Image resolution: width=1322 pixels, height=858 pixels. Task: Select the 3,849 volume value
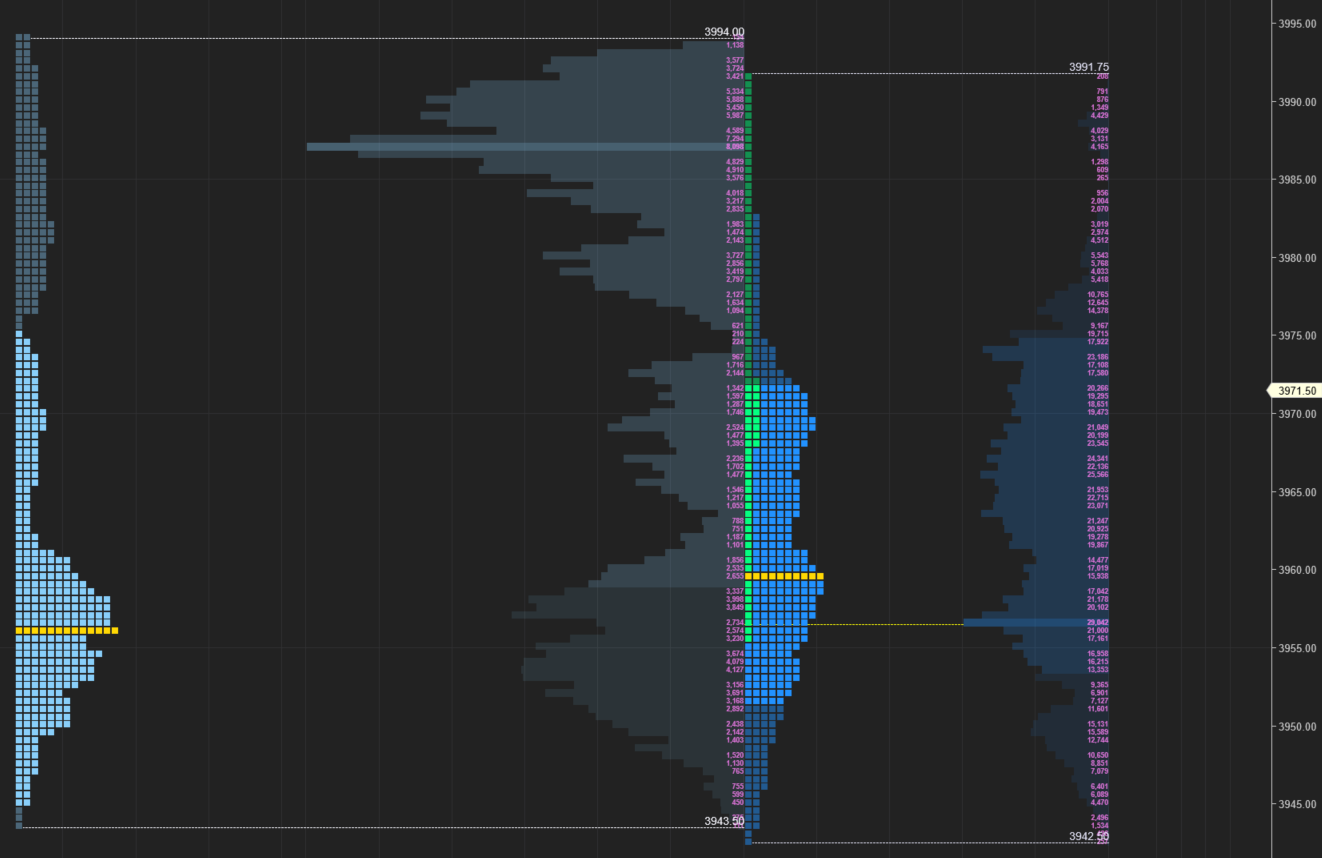[x=735, y=608]
